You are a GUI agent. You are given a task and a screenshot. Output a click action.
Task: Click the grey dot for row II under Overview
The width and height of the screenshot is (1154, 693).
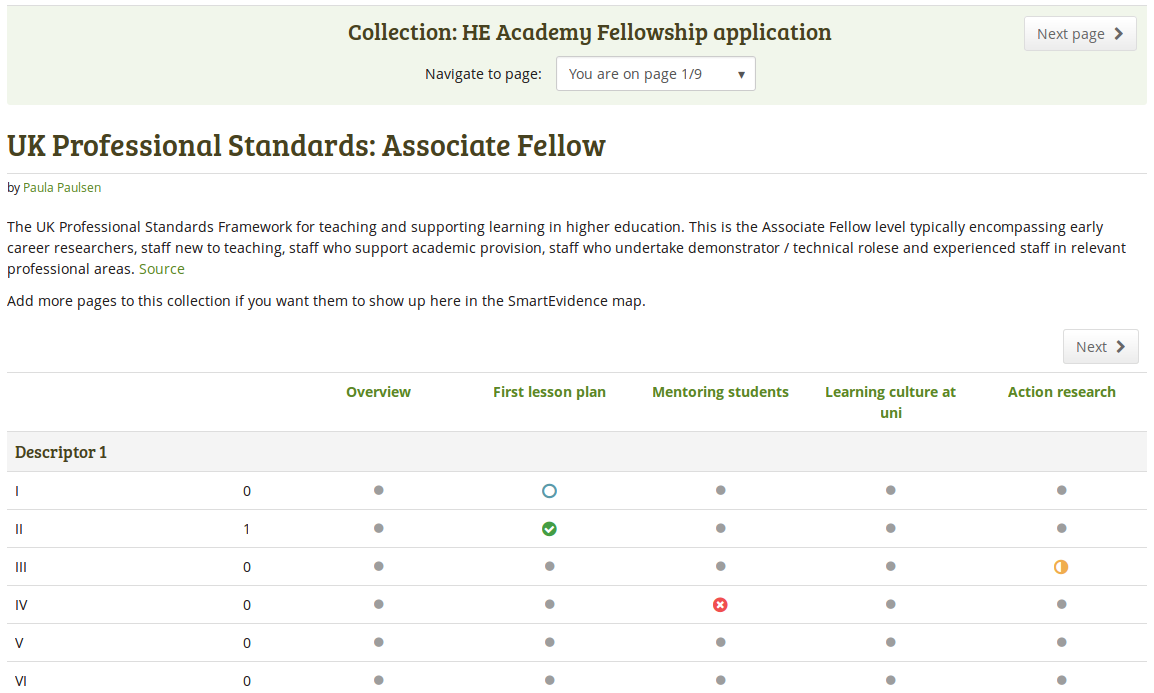[378, 528]
